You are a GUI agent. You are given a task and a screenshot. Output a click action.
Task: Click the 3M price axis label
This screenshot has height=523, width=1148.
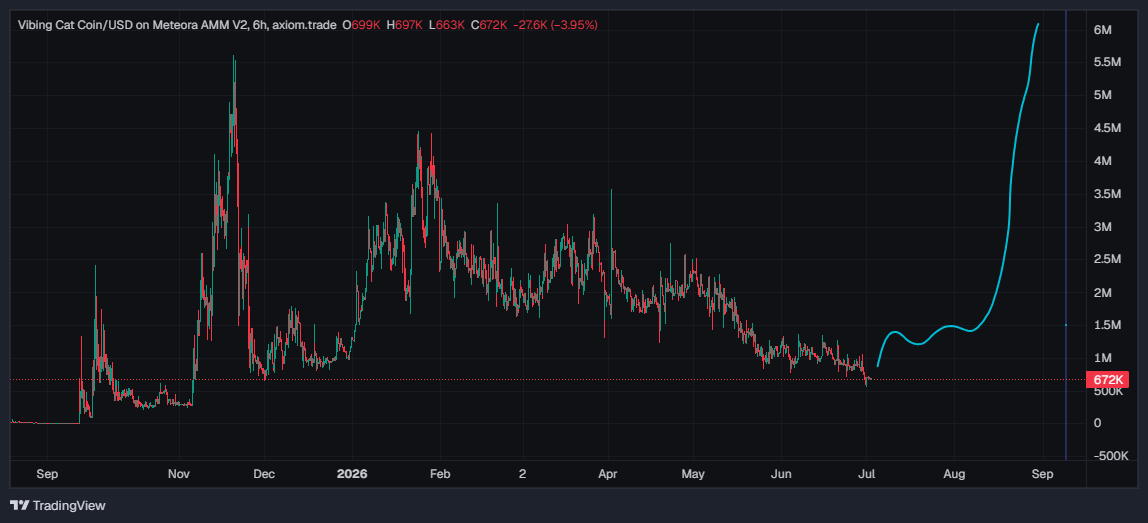click(x=1103, y=227)
